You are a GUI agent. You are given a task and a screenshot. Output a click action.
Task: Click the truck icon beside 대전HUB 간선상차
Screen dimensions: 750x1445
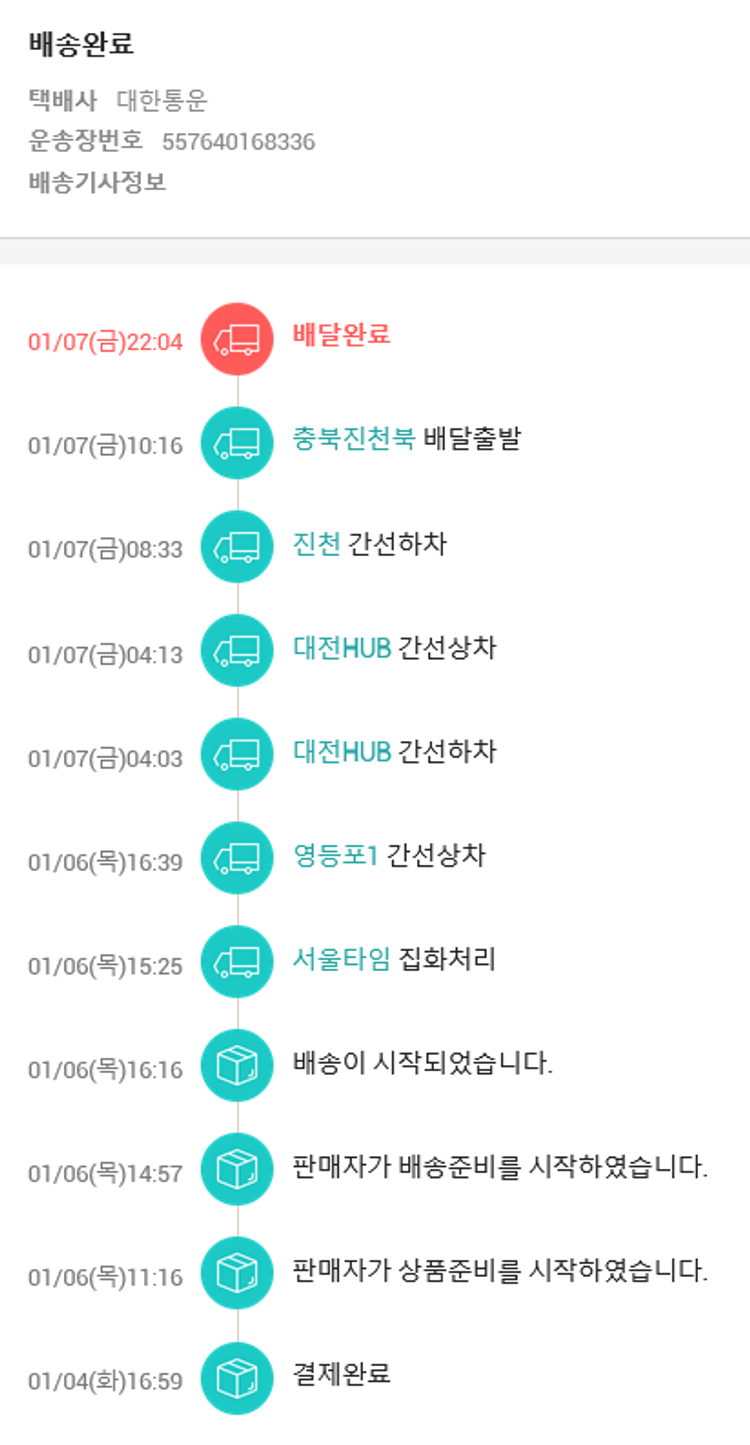click(237, 650)
